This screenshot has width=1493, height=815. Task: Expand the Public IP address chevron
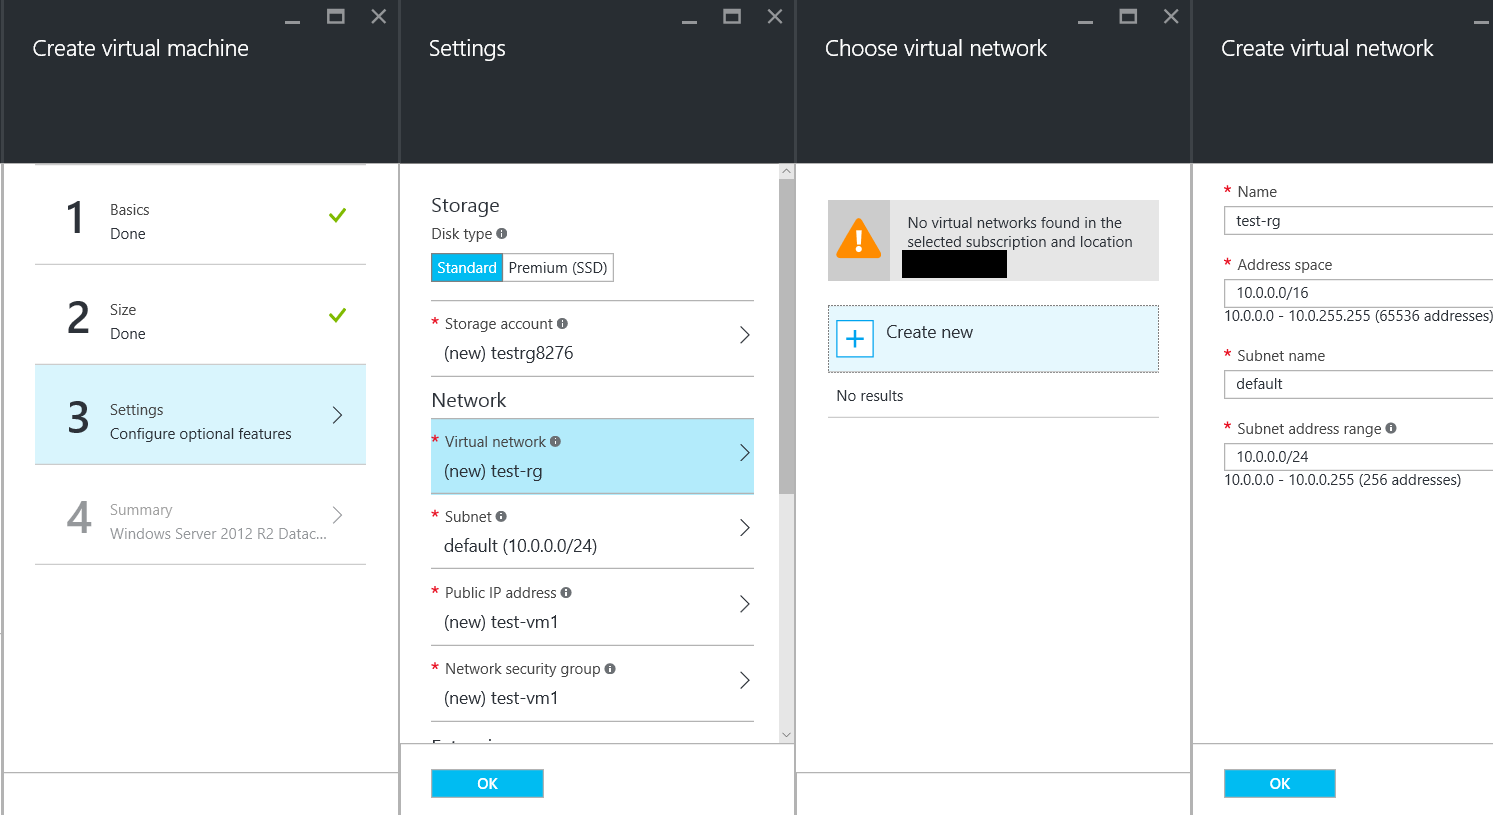tap(744, 603)
